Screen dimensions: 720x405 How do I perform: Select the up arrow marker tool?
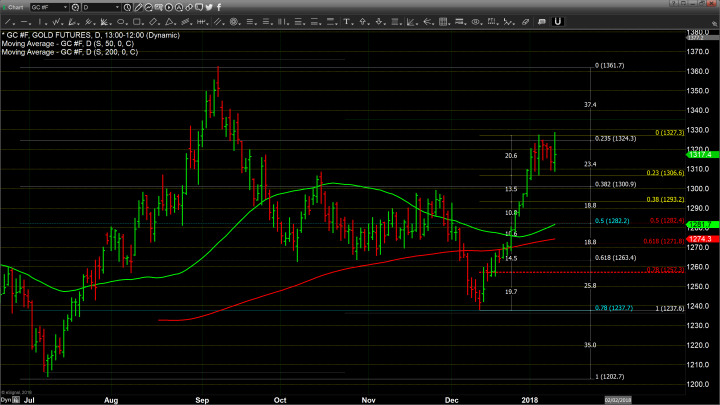[x=363, y=22]
